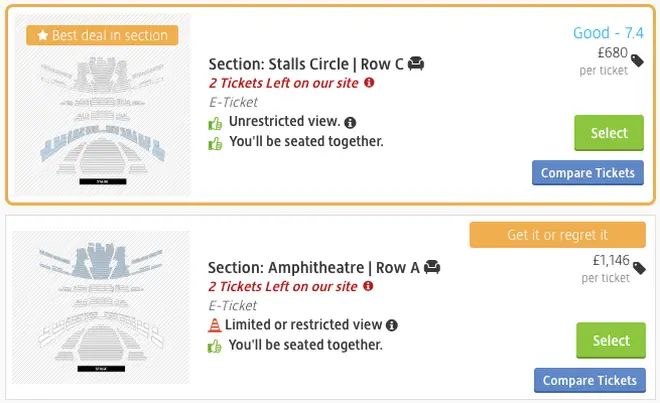Click thumbs up icon beside Unrestricted view
The height and width of the screenshot is (403, 660).
[x=215, y=123]
